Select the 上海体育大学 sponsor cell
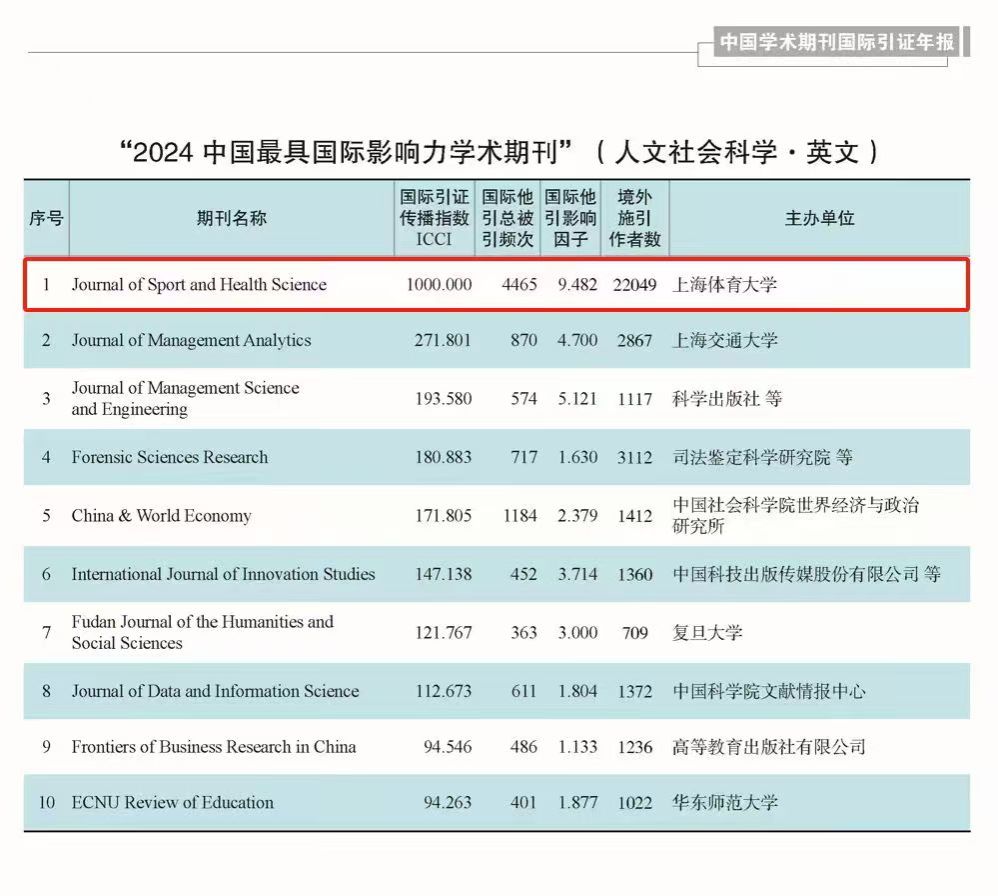998x896 pixels. click(x=725, y=285)
